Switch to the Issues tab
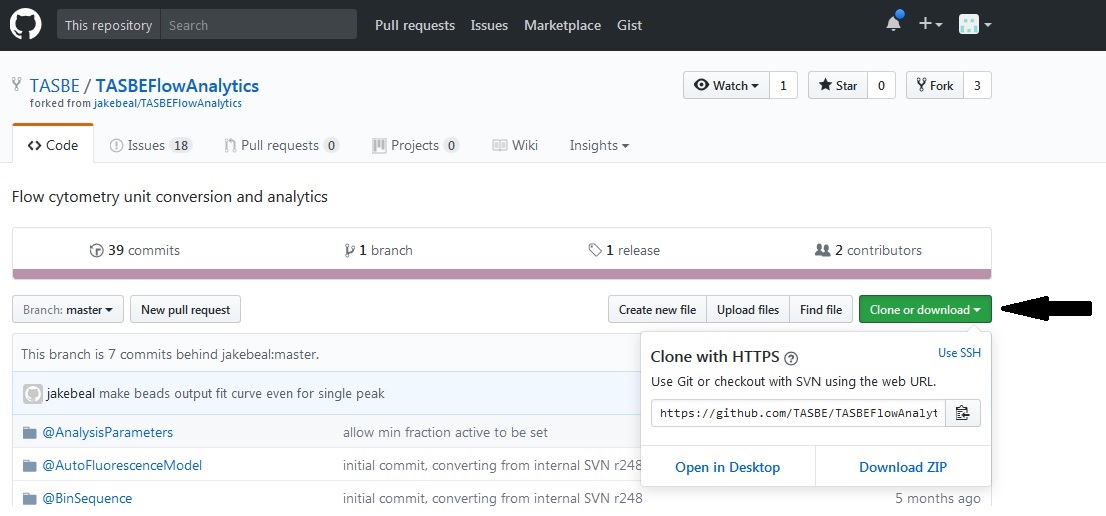The width and height of the screenshot is (1106, 516). (150, 145)
